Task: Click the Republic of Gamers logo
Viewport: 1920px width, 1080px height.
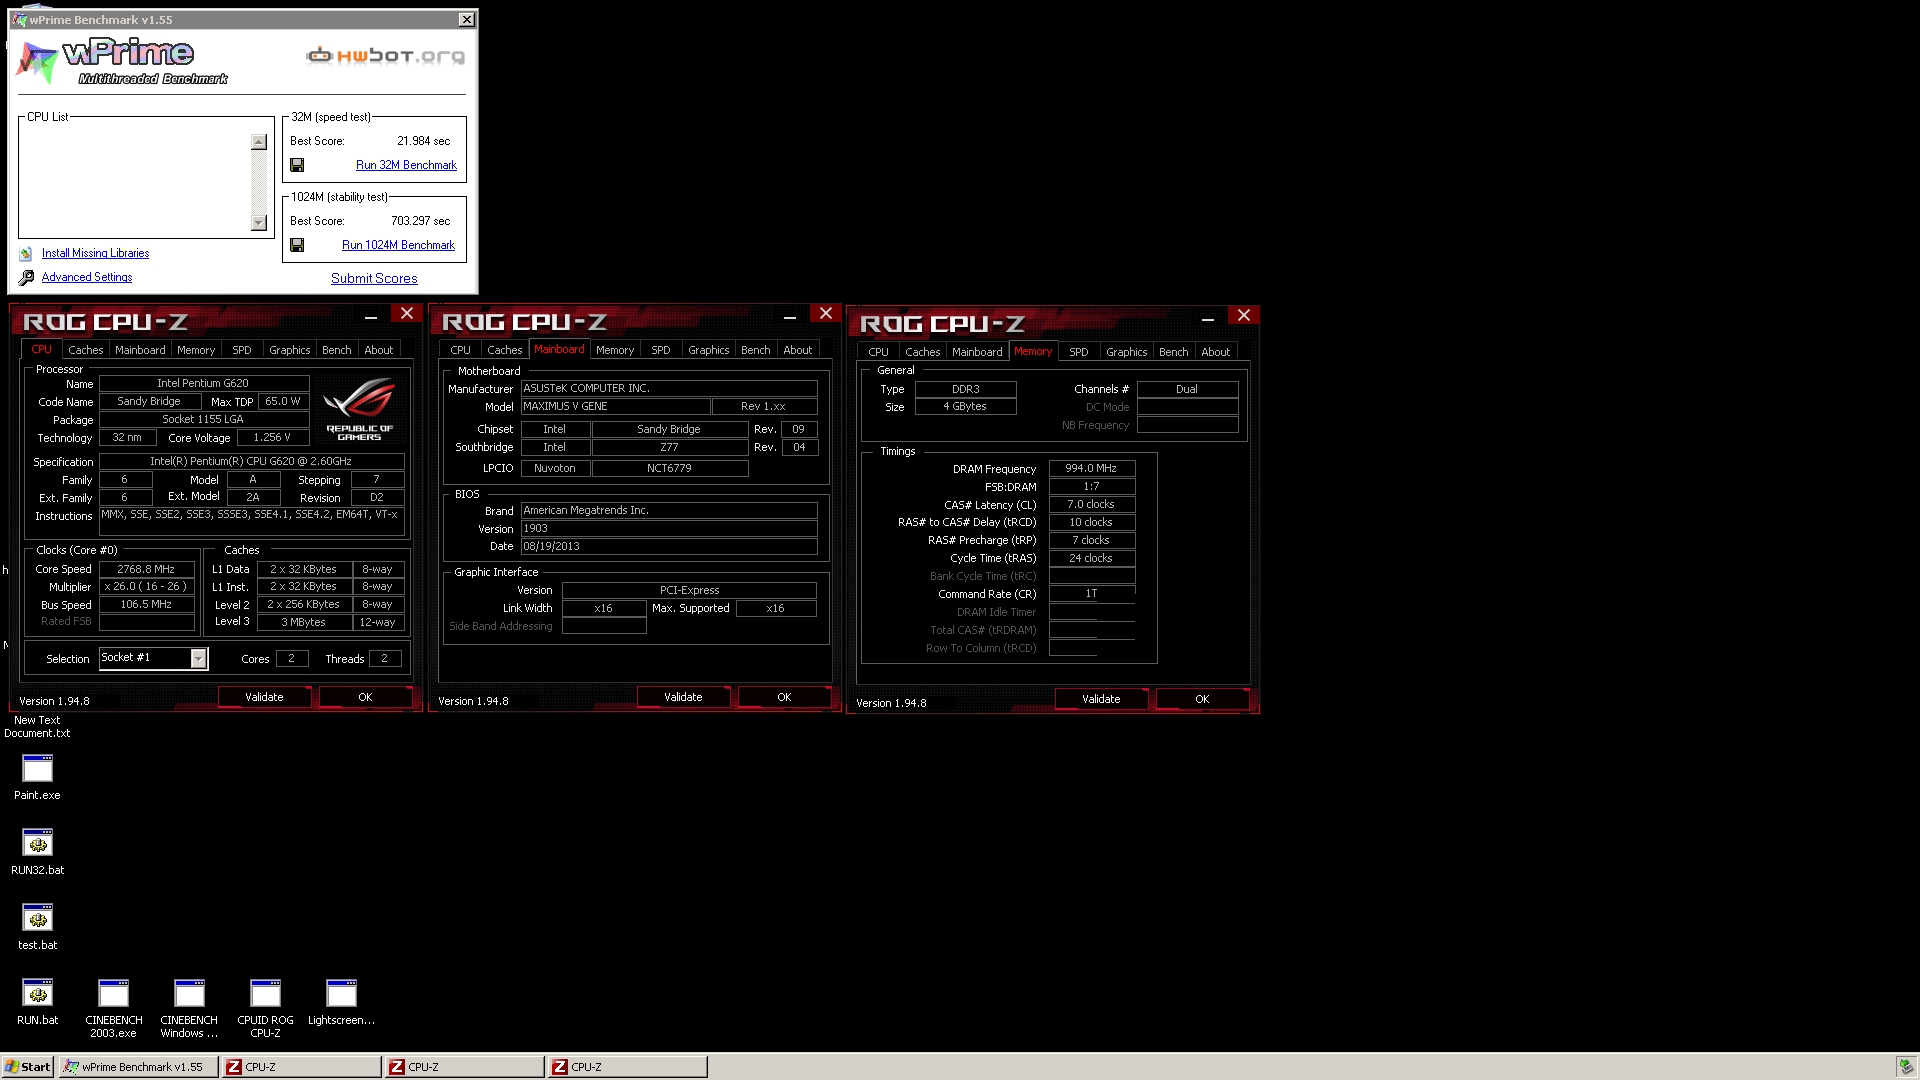Action: pos(360,408)
